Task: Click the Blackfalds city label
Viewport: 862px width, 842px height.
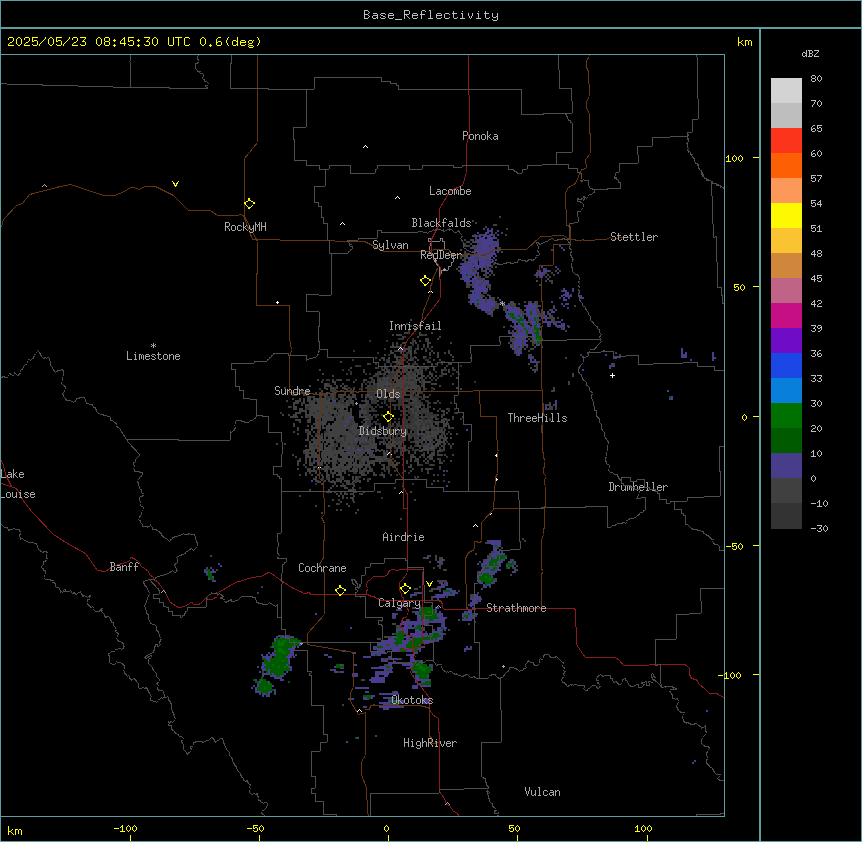Action: 441,223
